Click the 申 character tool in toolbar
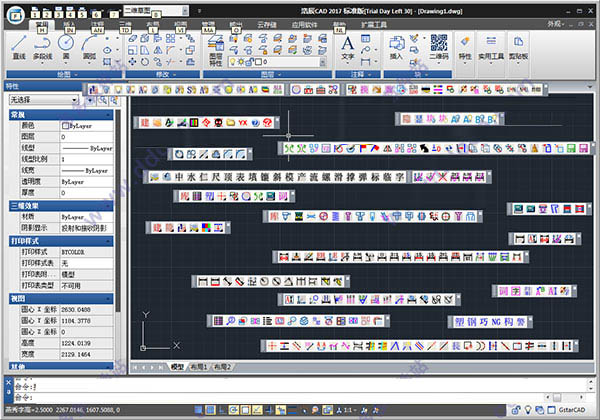Image resolution: width=600 pixels, height=420 pixels. (179, 177)
